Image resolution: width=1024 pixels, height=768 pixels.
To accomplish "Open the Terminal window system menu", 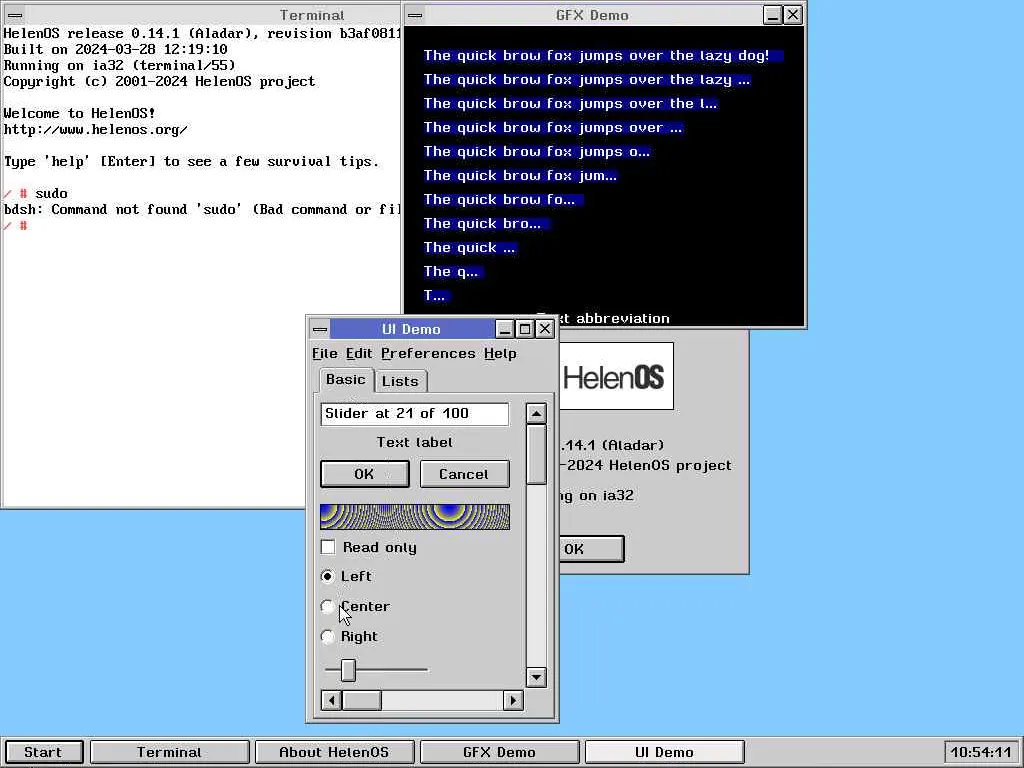I will [x=14, y=15].
